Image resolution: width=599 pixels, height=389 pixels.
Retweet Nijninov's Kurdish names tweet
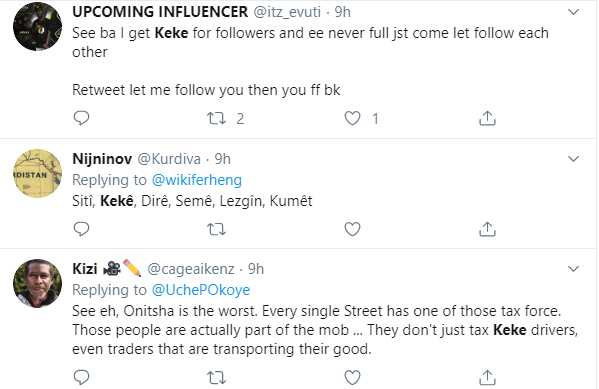pos(217,229)
